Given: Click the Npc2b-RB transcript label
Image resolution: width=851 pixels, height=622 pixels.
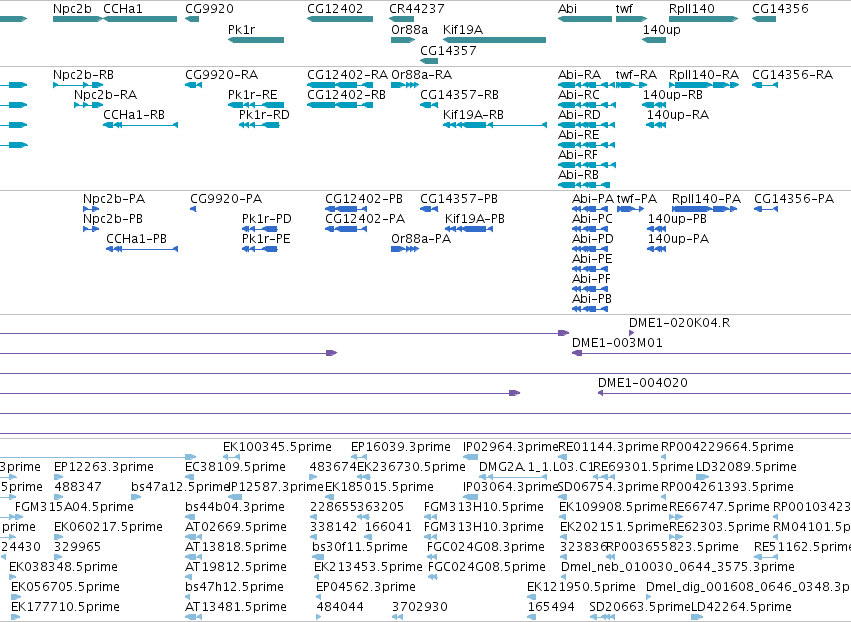Looking at the screenshot, I should tap(84, 74).
